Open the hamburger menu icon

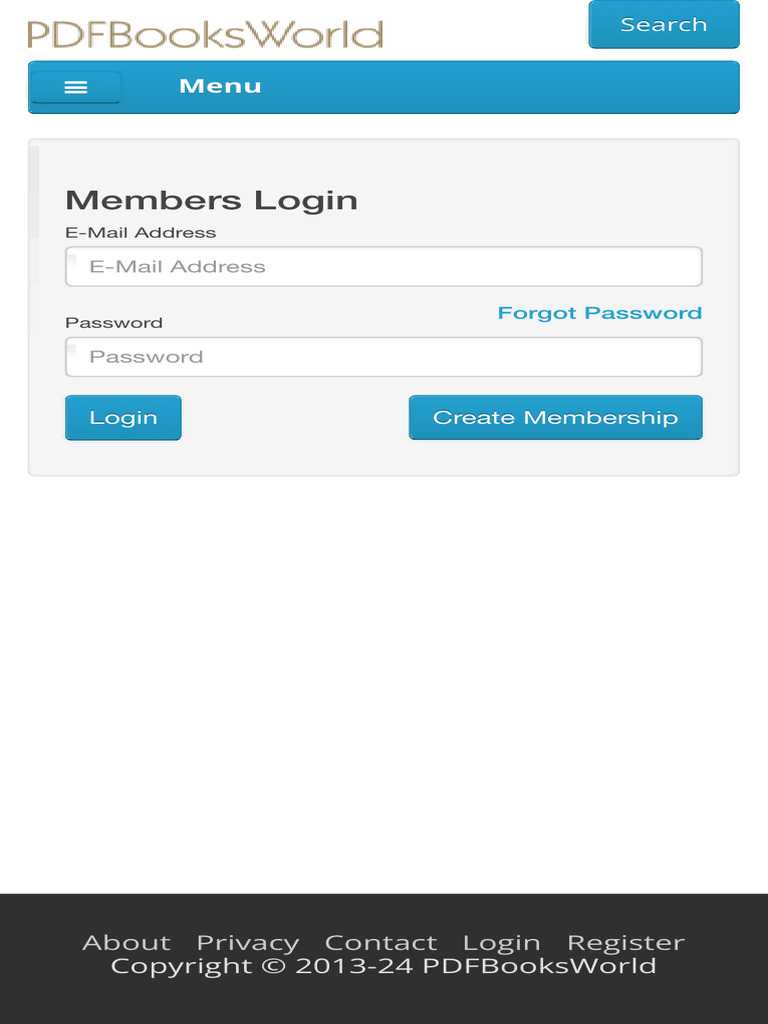tap(76, 87)
